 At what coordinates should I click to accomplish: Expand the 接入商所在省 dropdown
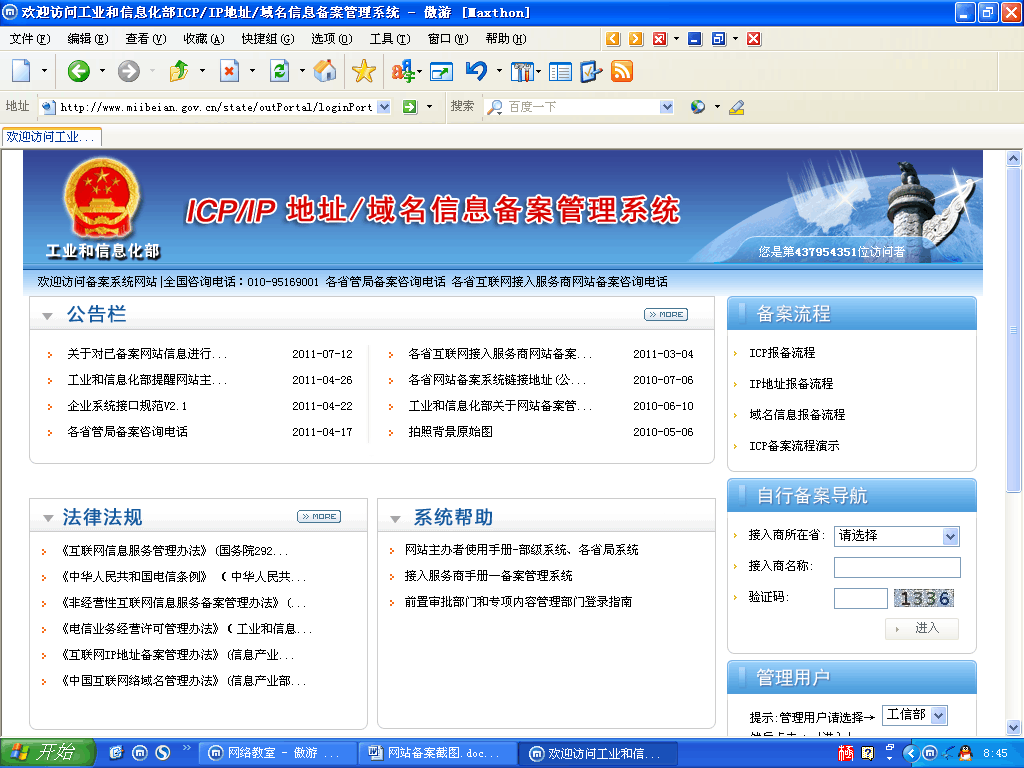[950, 536]
